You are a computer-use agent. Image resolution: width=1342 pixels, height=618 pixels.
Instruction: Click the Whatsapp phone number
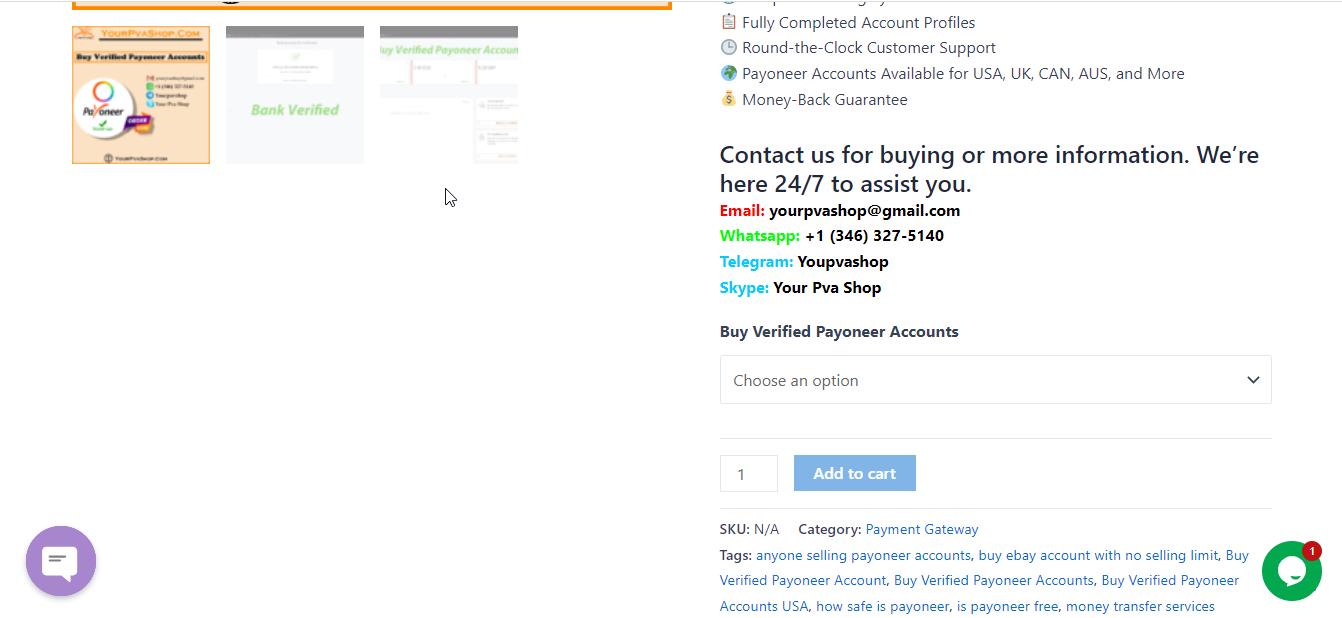(x=874, y=236)
